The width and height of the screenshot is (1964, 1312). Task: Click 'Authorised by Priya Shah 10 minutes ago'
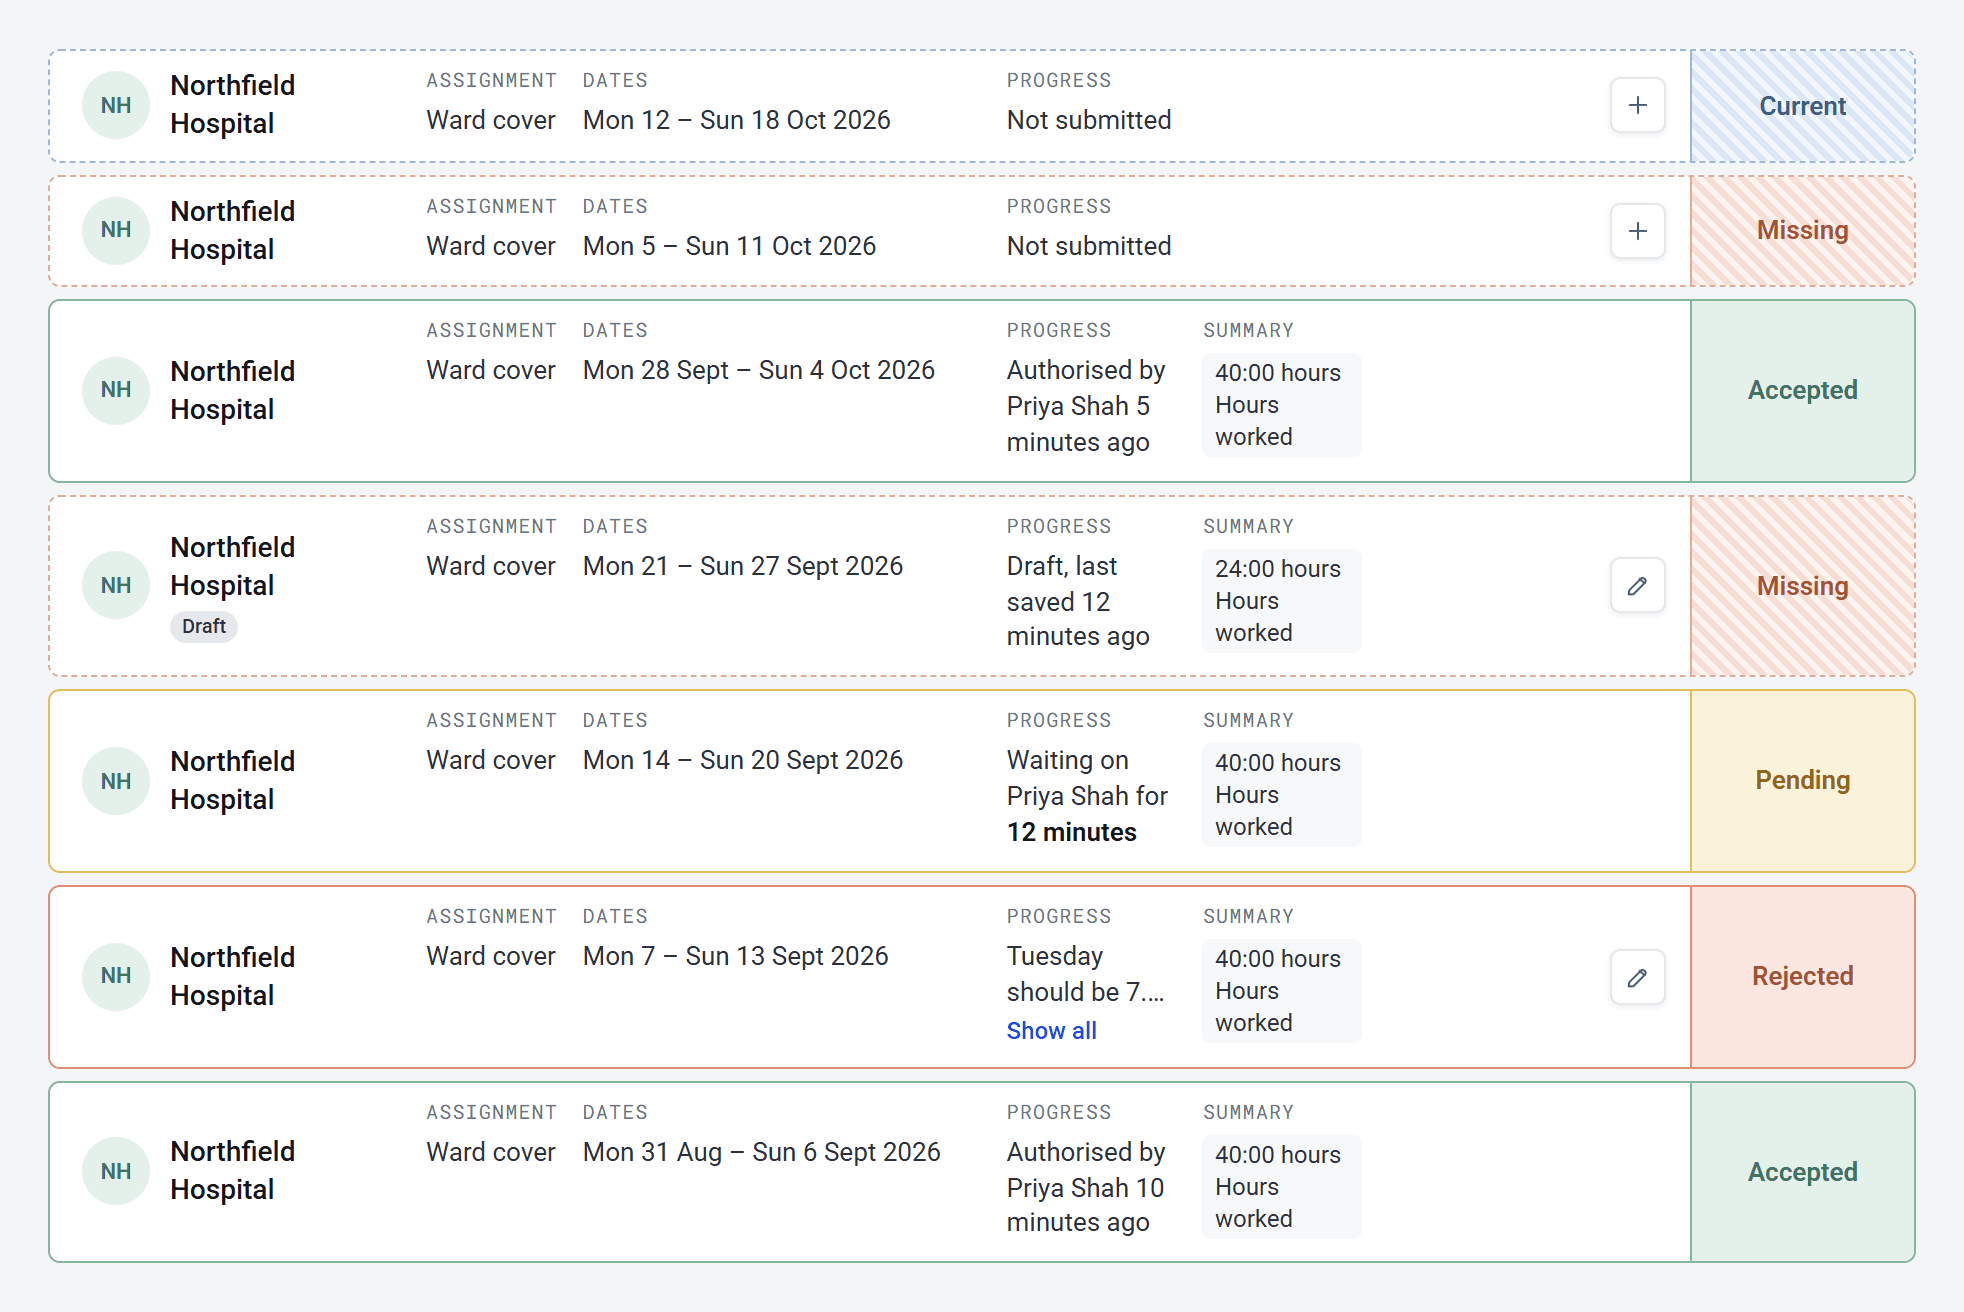click(1086, 1187)
